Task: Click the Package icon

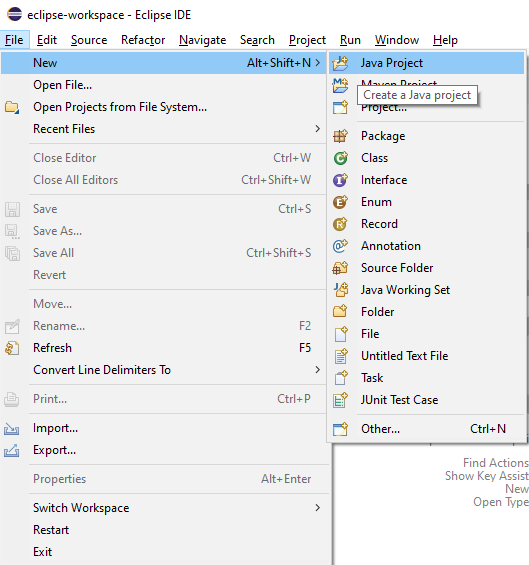Action: coord(340,136)
